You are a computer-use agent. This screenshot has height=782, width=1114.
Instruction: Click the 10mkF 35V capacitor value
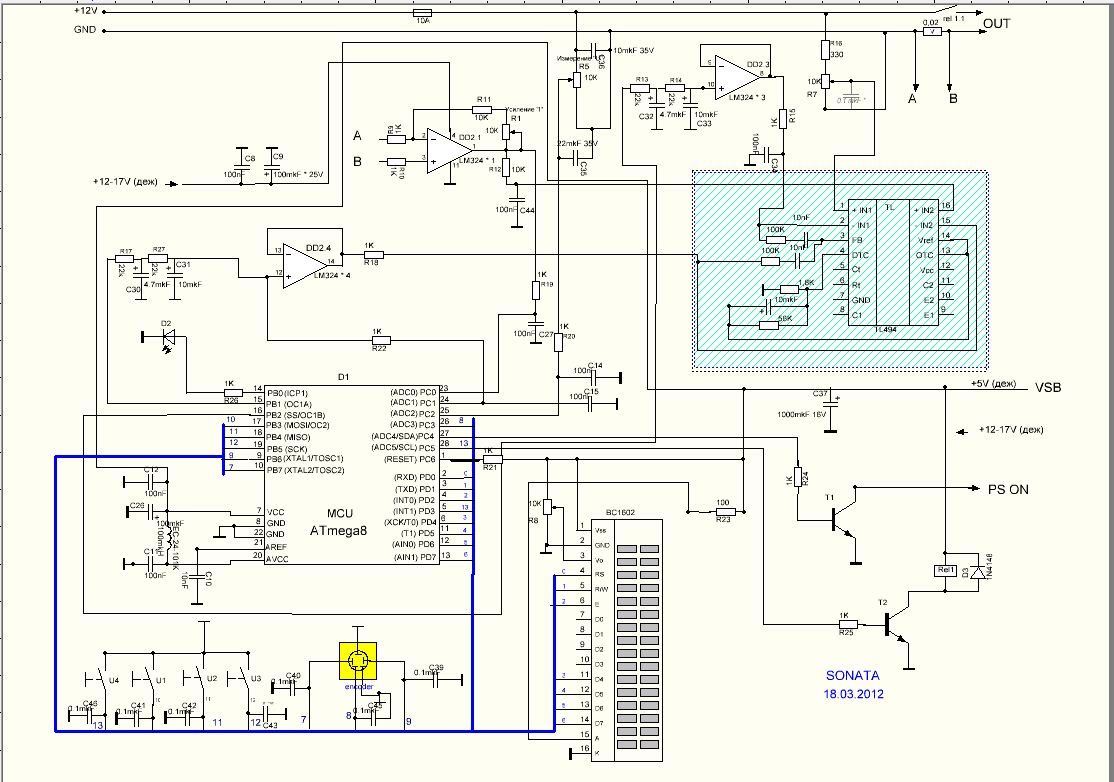tap(633, 51)
